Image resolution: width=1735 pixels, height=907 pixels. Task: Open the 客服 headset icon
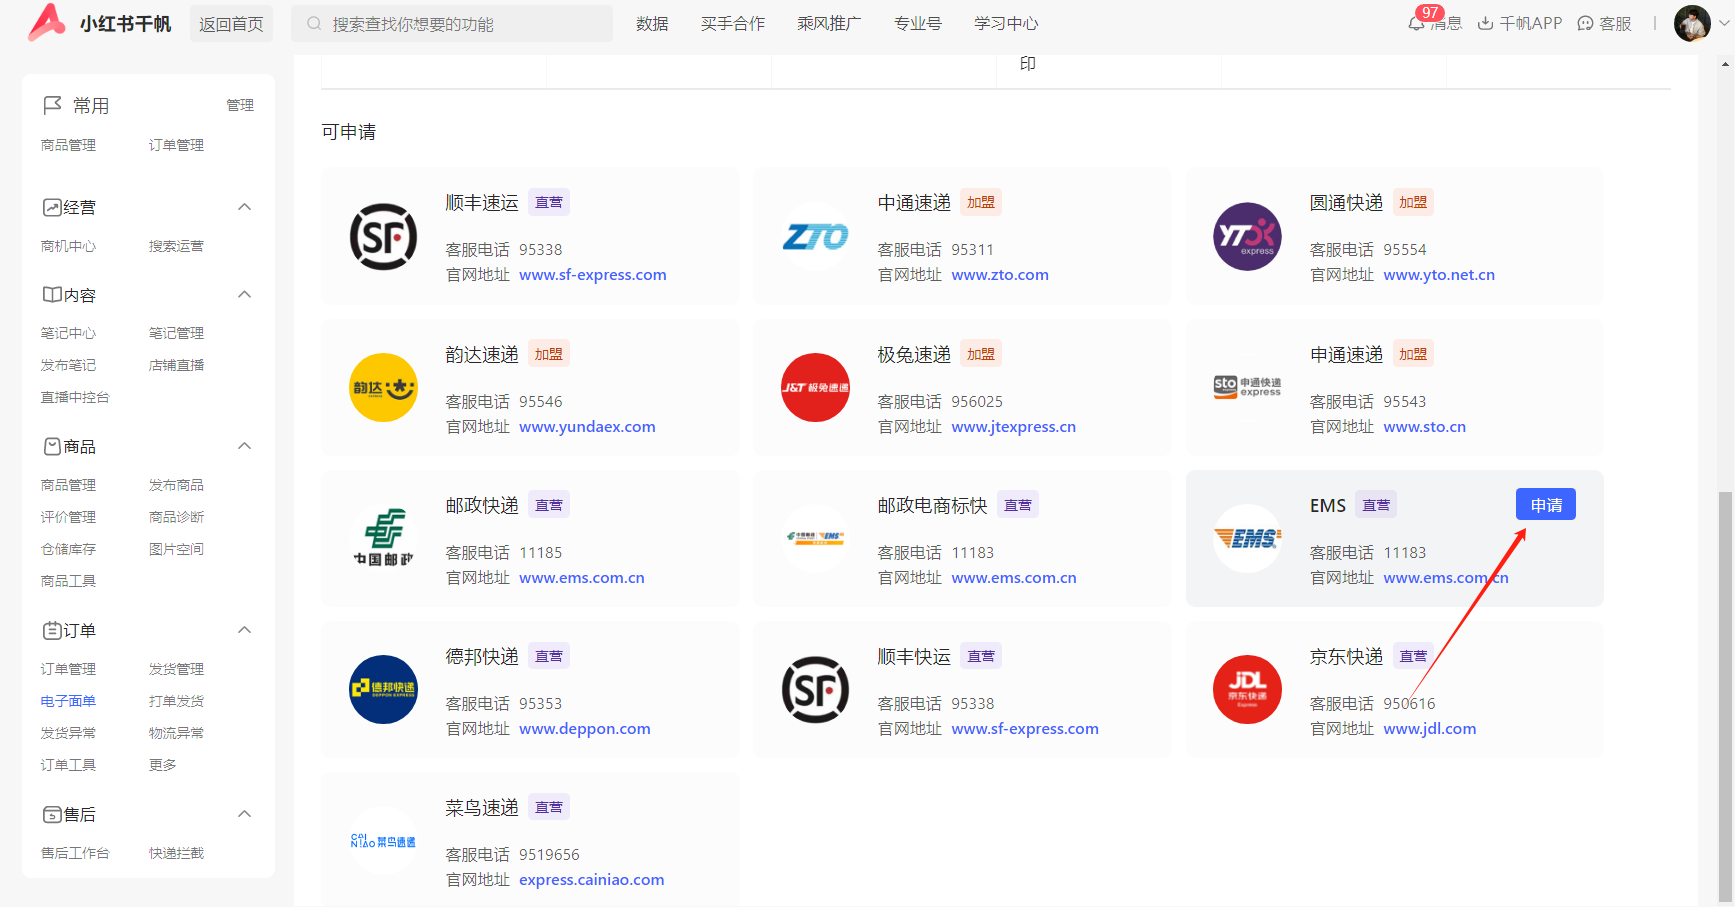click(x=1585, y=23)
